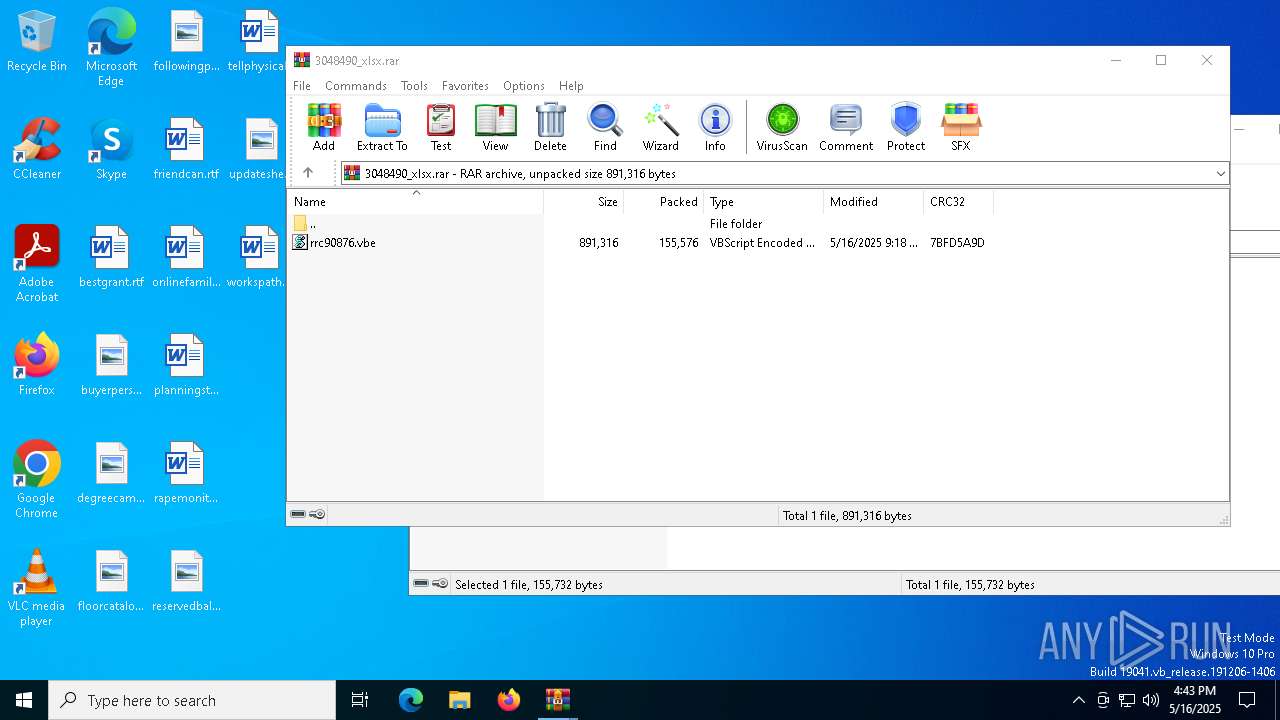Click the WinRAR taskbar button
Screen dimensions: 1280x720
click(x=557, y=700)
